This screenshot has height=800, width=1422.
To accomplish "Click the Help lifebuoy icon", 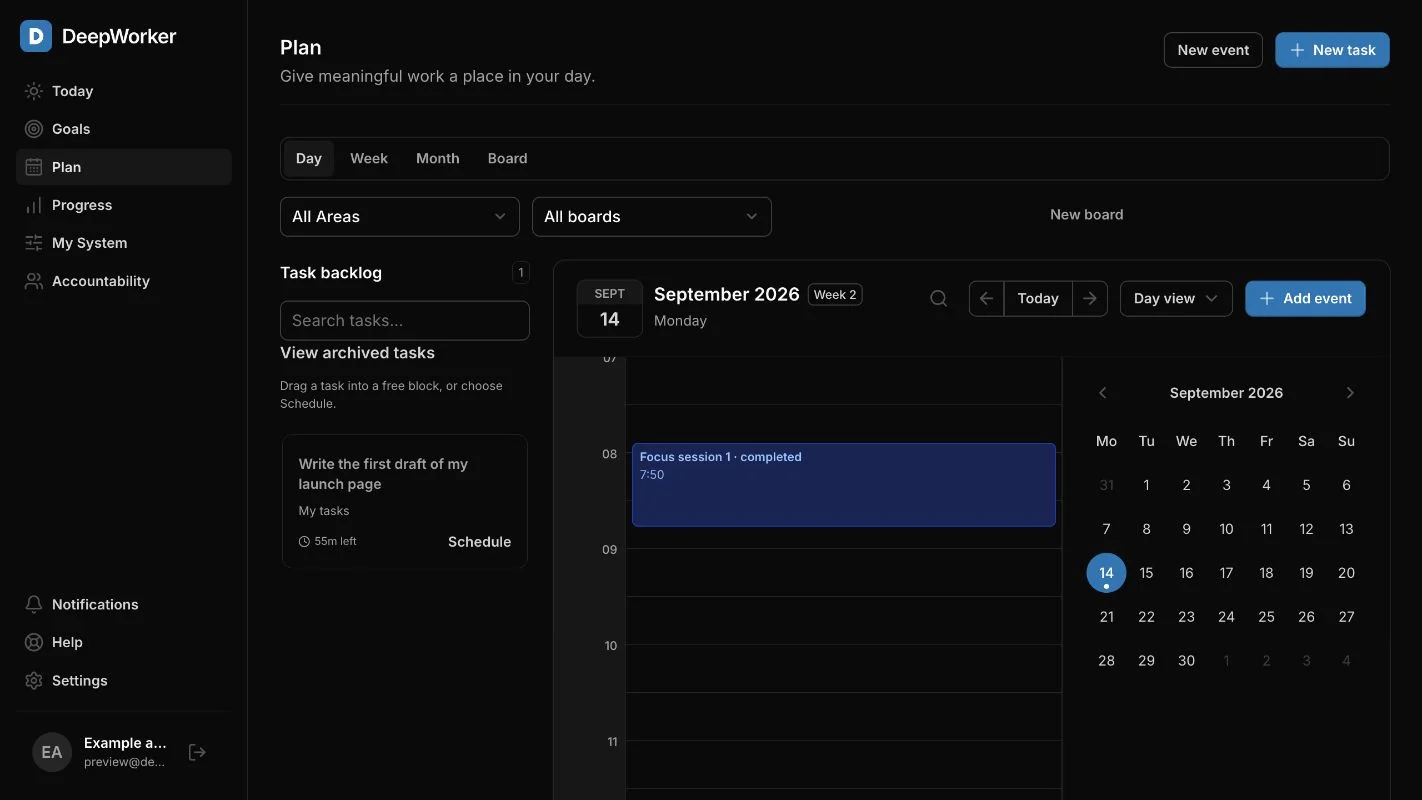I will point(34,642).
